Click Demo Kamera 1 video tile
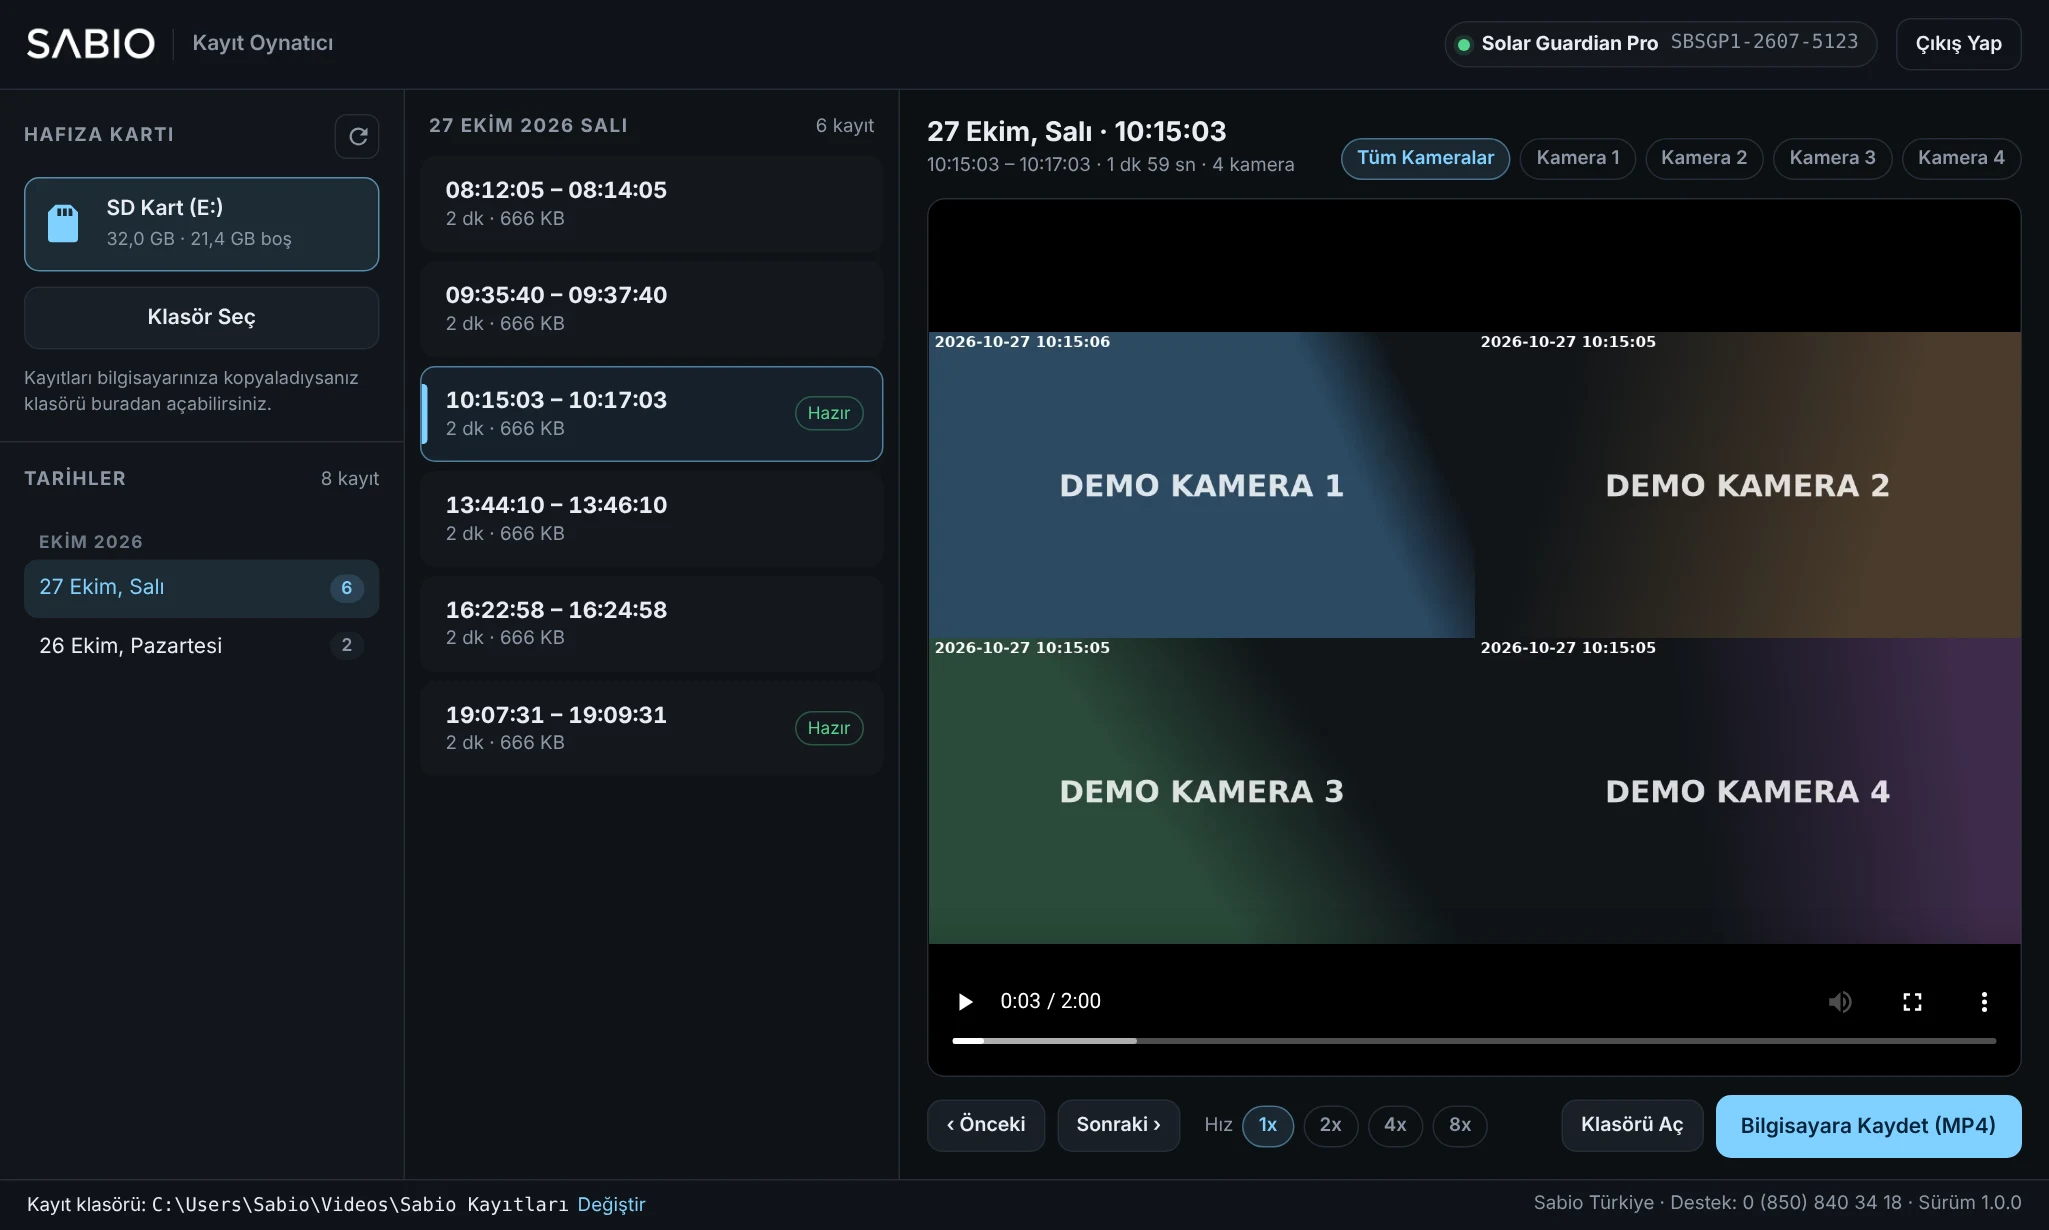The height and width of the screenshot is (1230, 2049). [x=1201, y=485]
